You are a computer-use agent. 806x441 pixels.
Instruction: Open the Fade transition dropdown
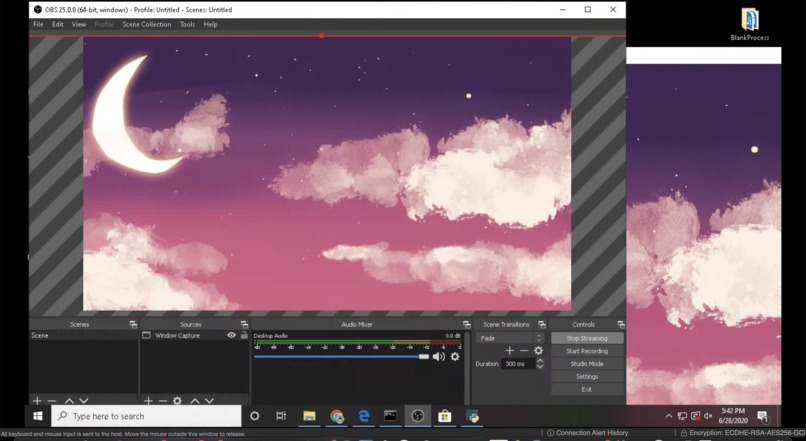click(509, 338)
